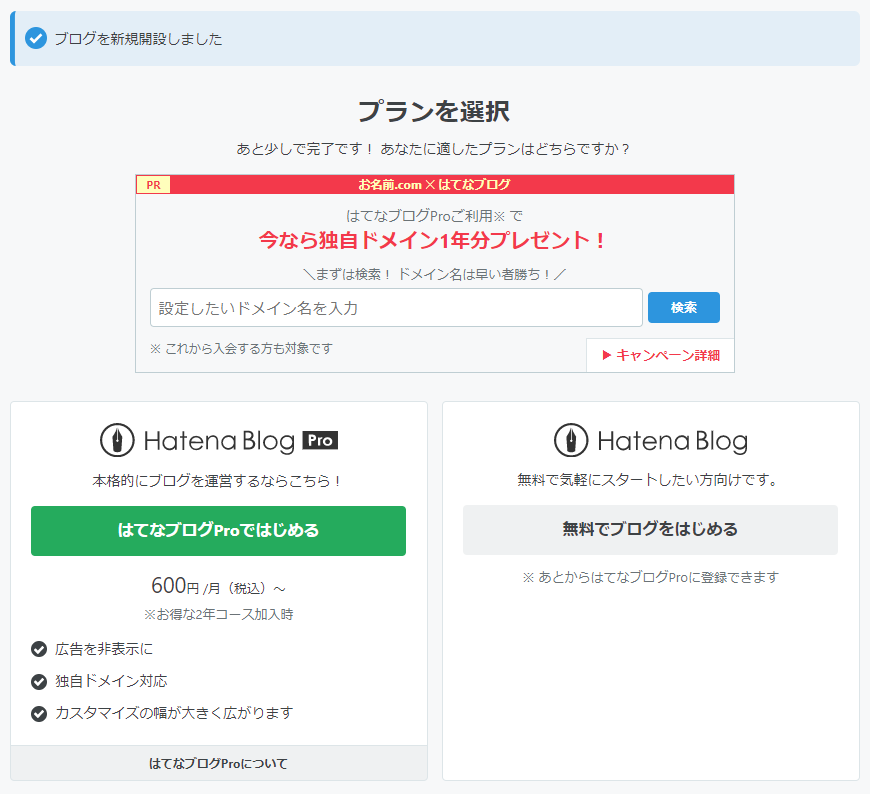Click the ※お得な2年コース加入時 note
The width and height of the screenshot is (870, 794).
click(219, 614)
